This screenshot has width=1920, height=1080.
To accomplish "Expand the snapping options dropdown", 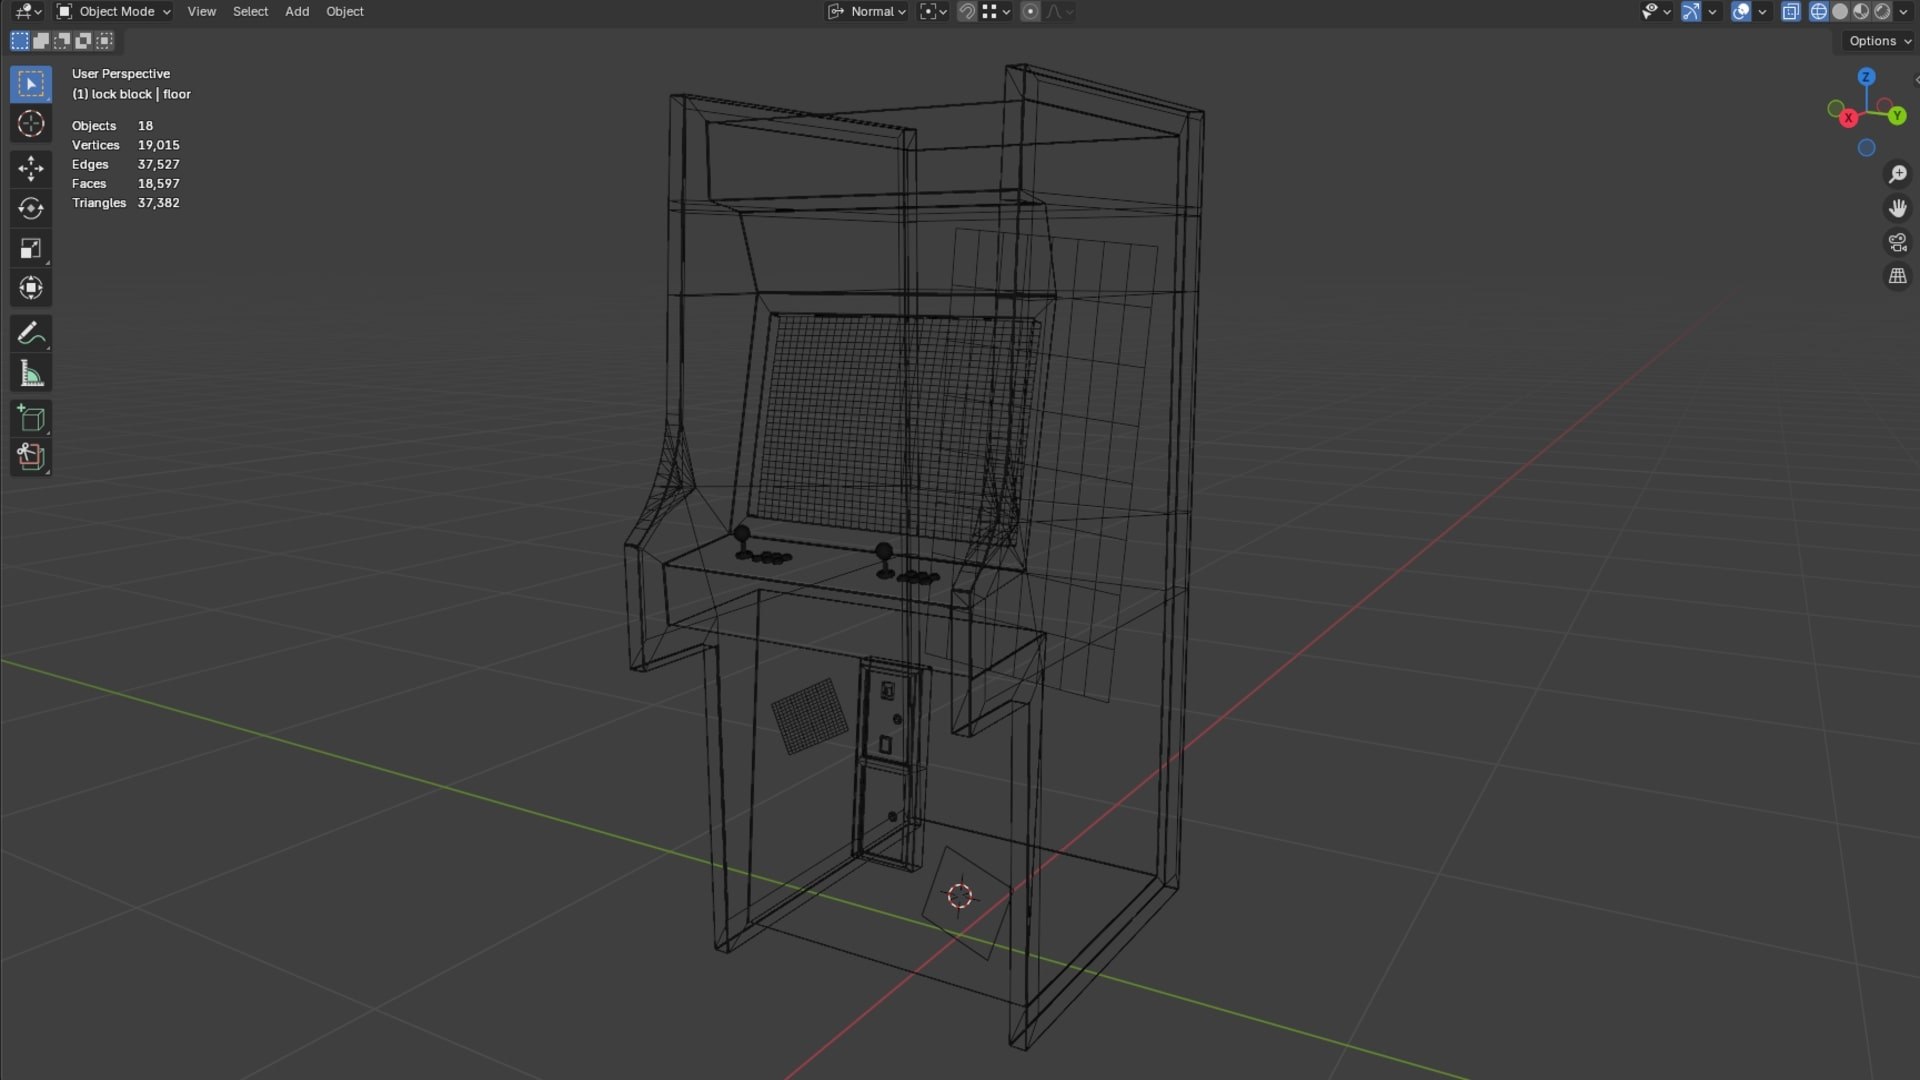I will [x=996, y=12].
